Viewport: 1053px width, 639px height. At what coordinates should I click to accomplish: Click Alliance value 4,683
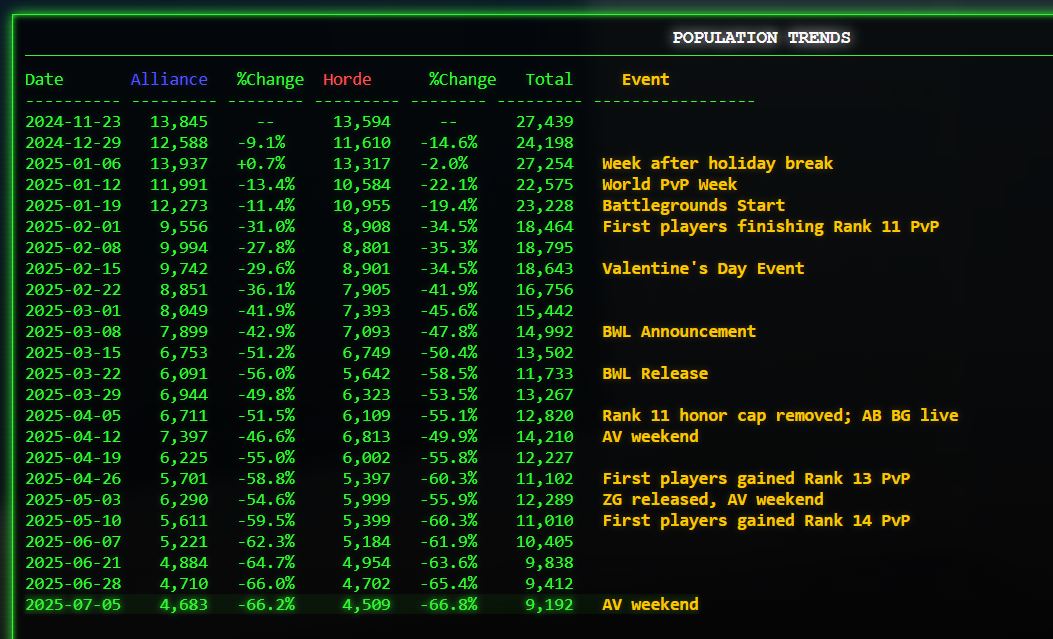[x=184, y=605]
